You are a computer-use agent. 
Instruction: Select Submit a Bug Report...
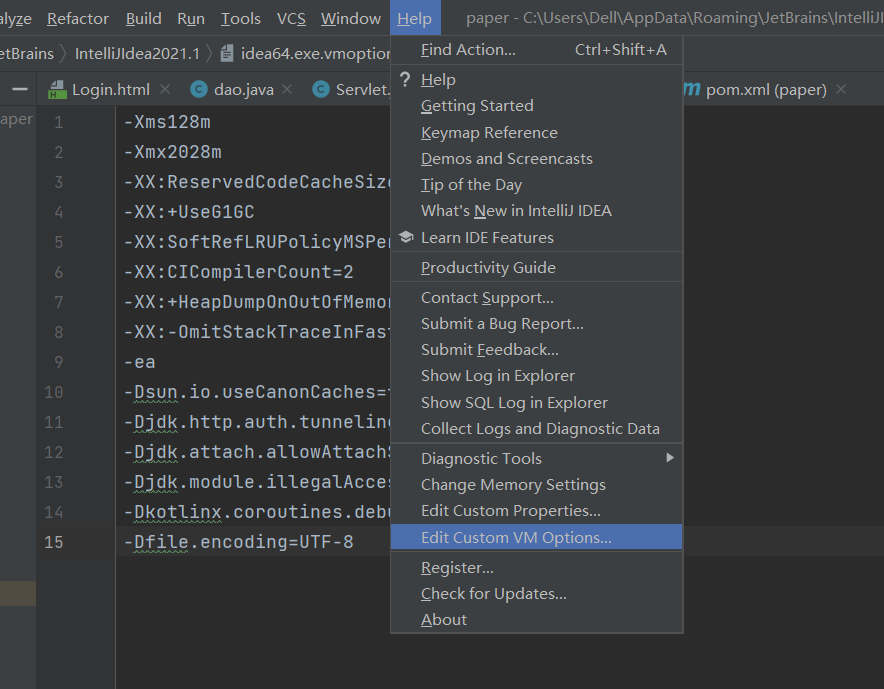(x=536, y=323)
